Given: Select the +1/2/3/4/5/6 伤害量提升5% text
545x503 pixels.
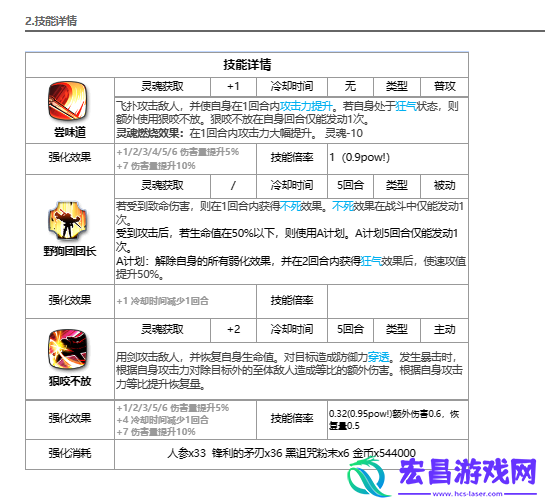Looking at the screenshot, I should [178, 152].
